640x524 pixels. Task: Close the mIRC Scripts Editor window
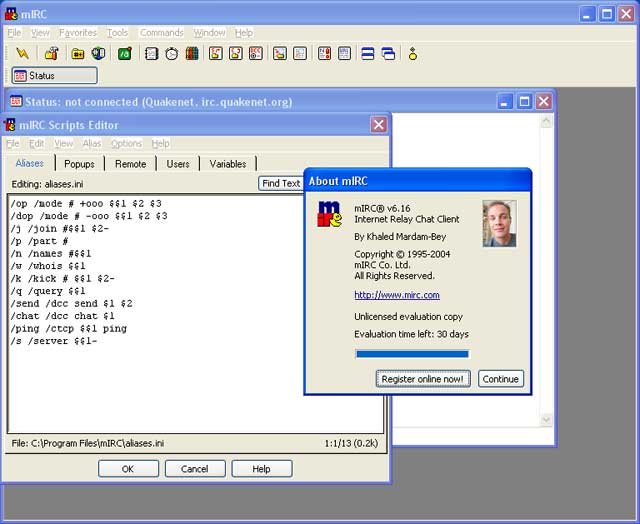point(378,125)
